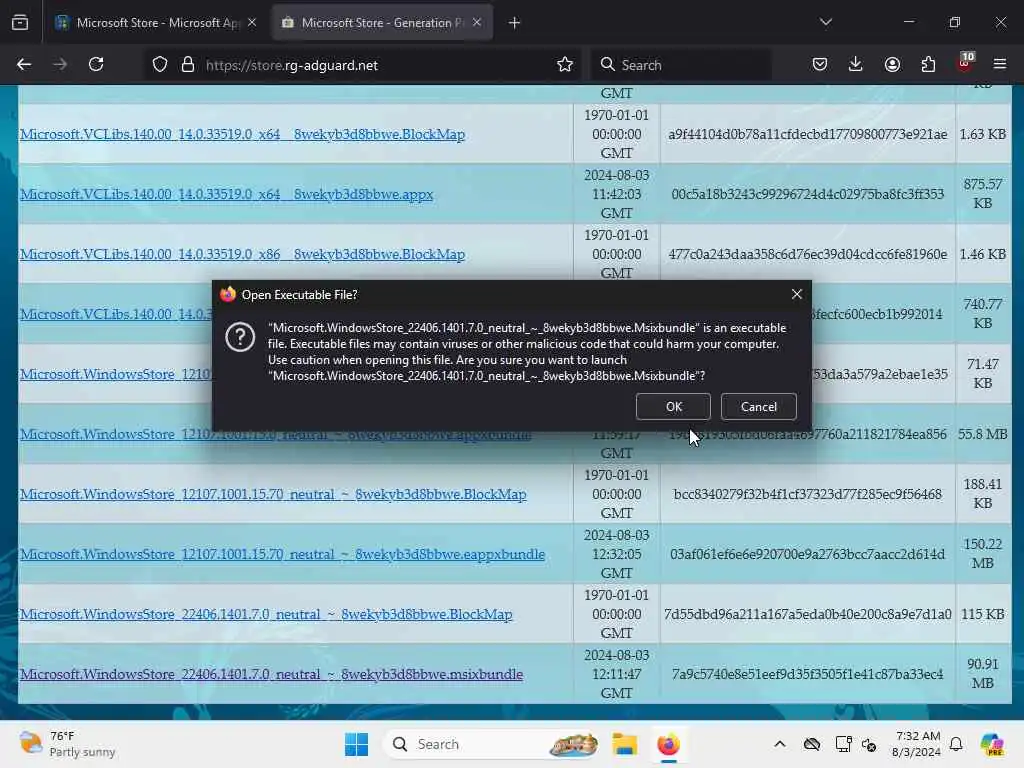Click the browser forward arrow

pyautogui.click(x=60, y=64)
